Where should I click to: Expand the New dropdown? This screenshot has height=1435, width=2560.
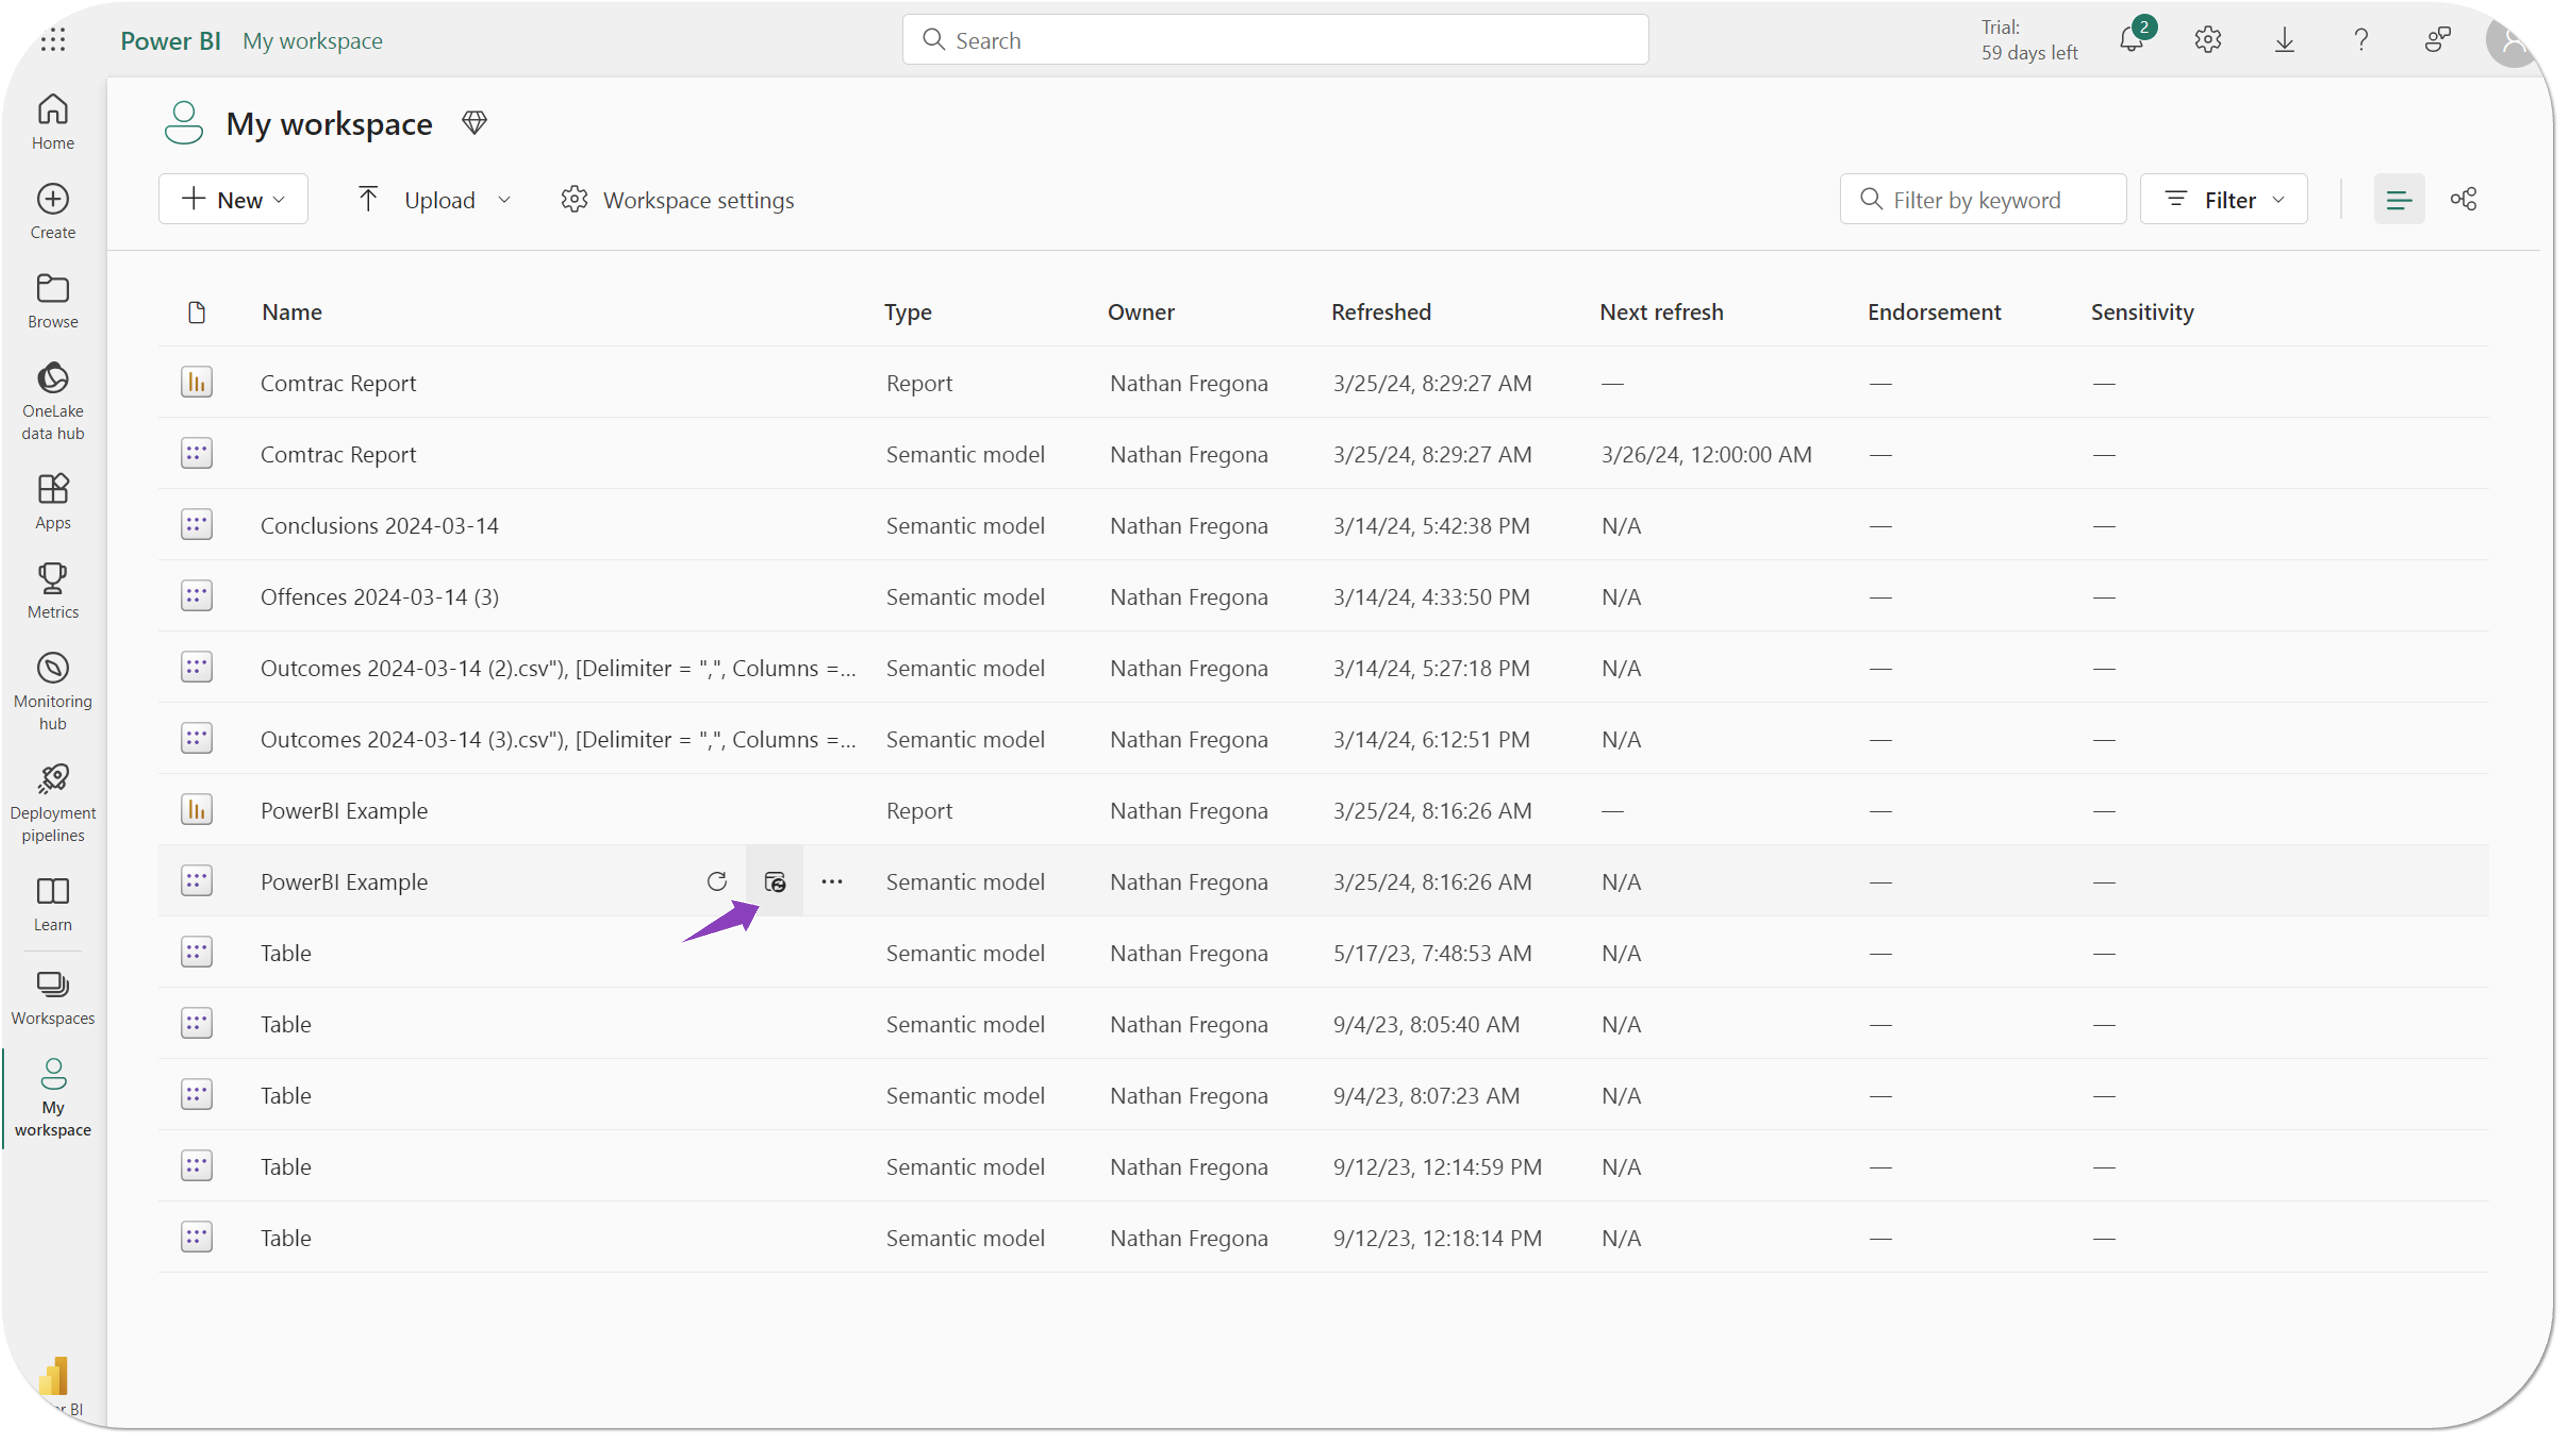point(233,199)
